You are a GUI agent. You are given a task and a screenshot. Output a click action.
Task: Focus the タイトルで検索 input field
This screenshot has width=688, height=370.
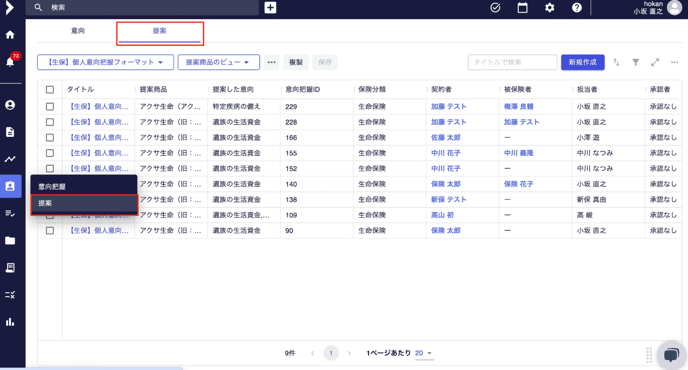coord(512,62)
